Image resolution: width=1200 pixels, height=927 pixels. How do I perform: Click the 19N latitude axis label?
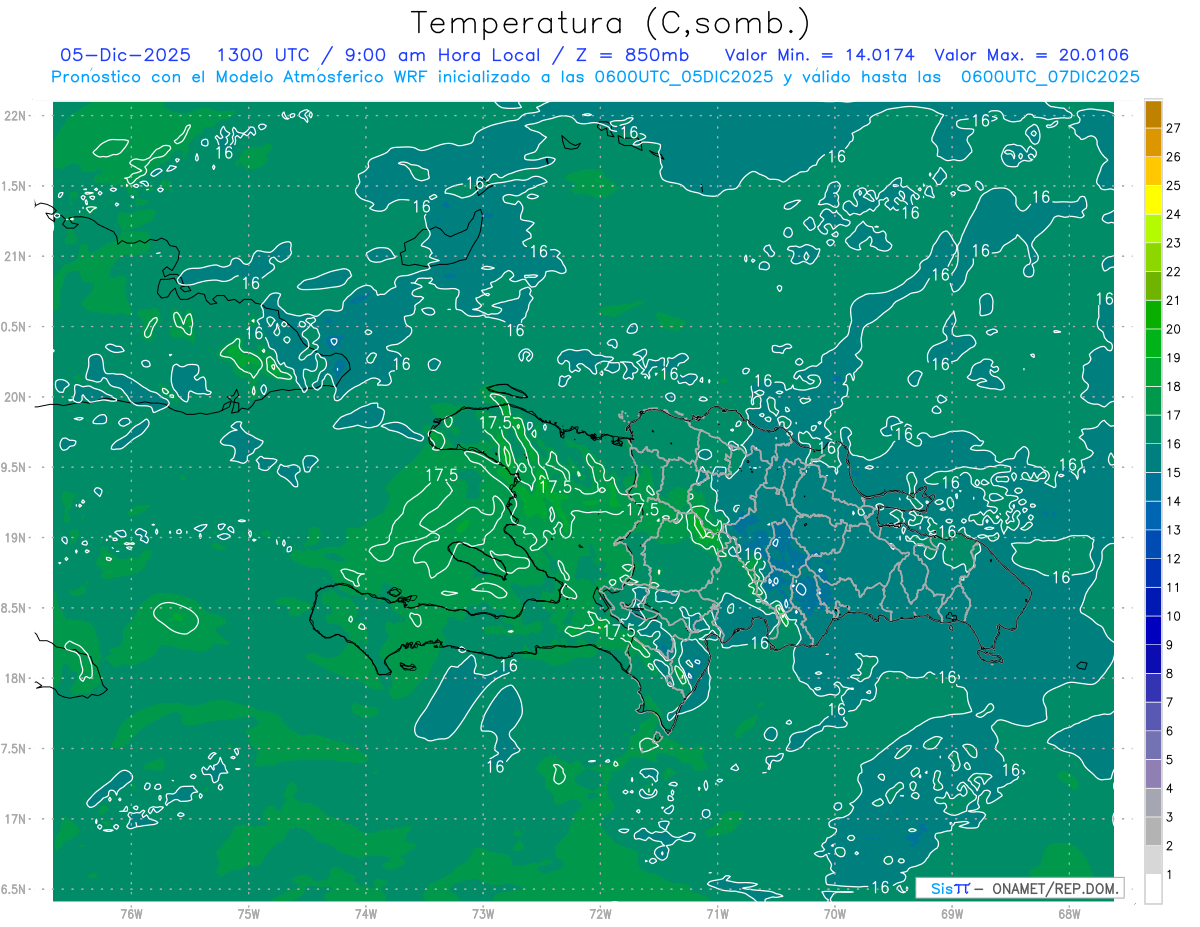[15, 538]
